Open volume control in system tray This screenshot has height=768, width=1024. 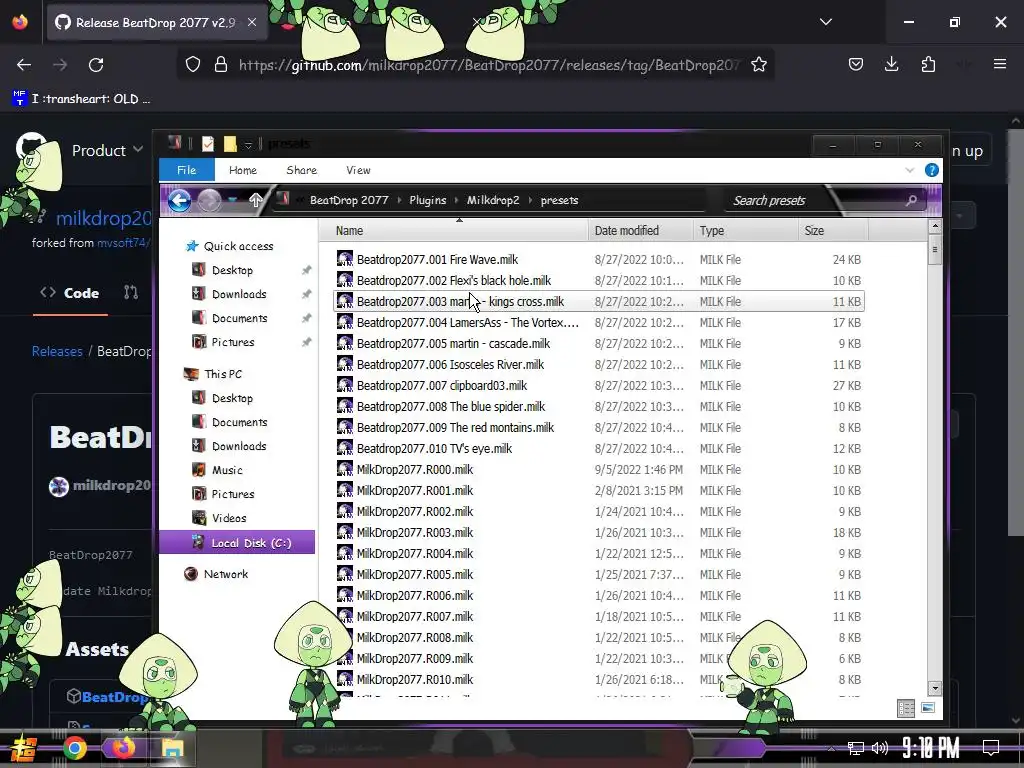pyautogui.click(x=880, y=748)
